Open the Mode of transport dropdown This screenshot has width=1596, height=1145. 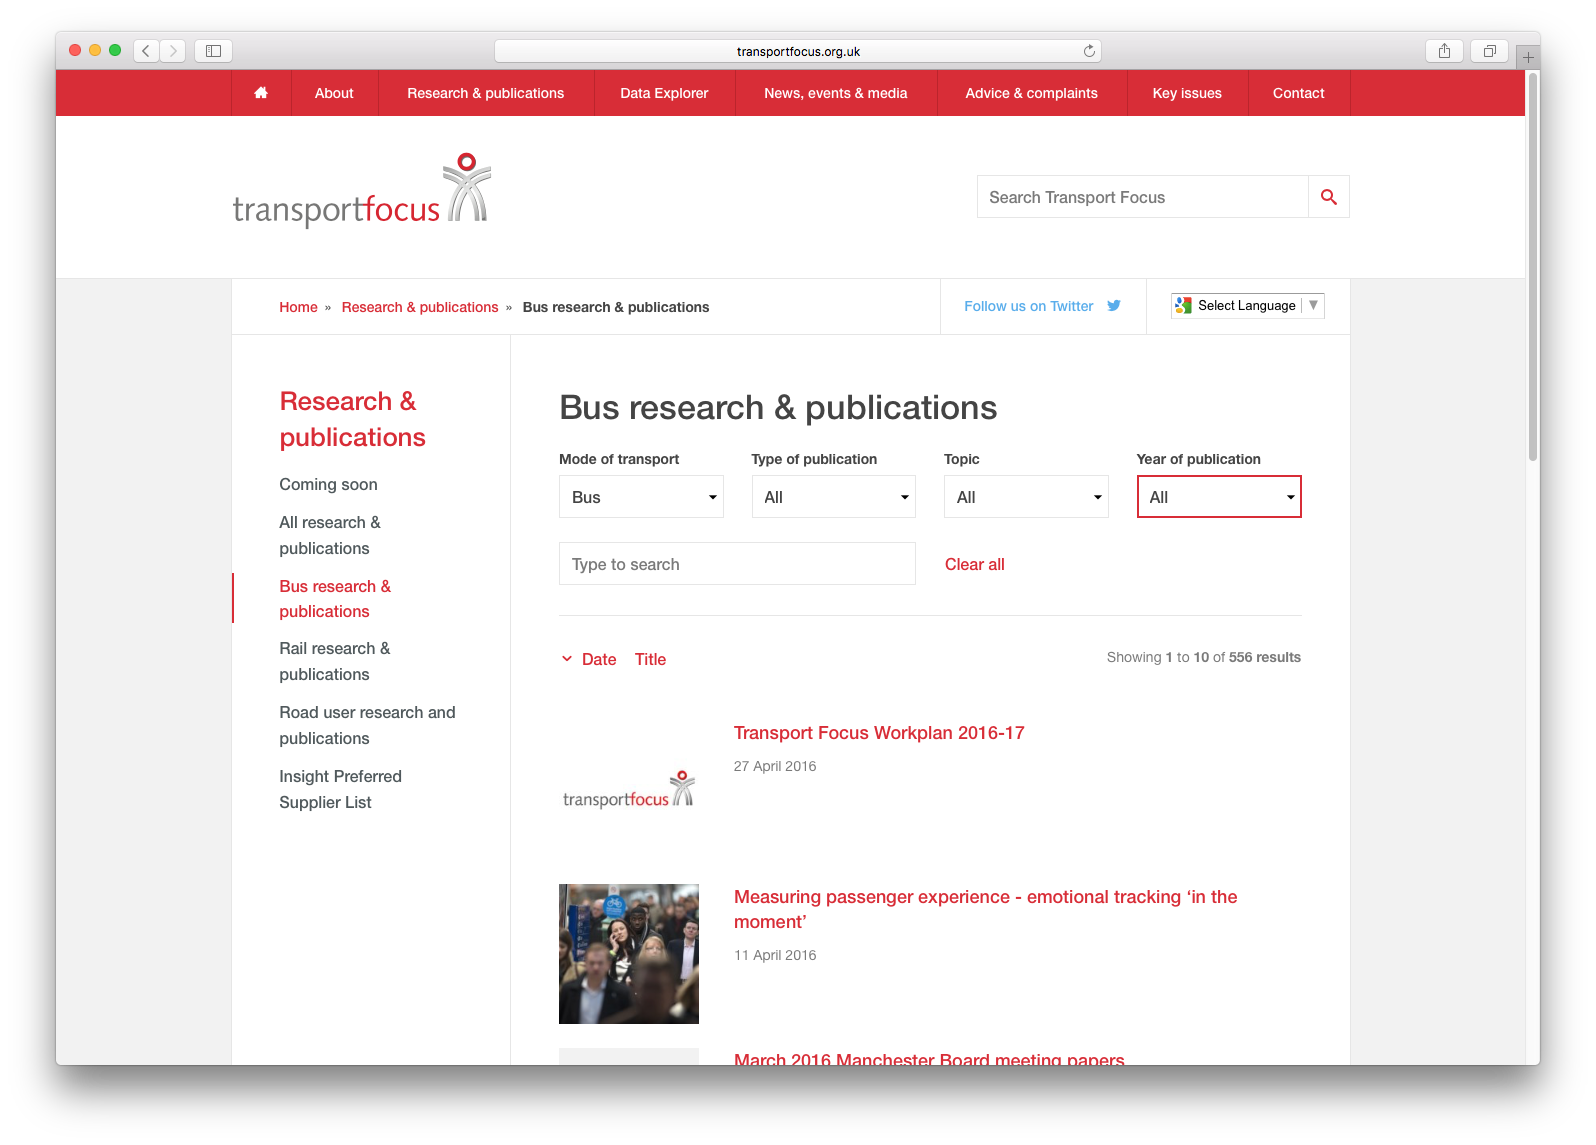tap(641, 497)
